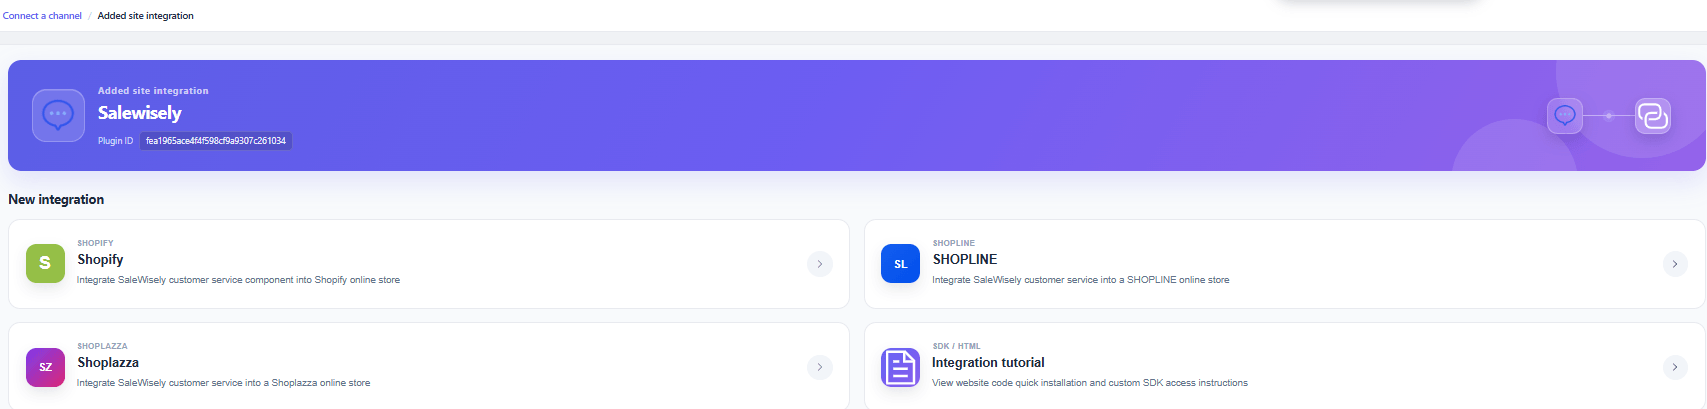Select the Shopify card description text
Screen dimensions: 1707x409
[x=238, y=280]
